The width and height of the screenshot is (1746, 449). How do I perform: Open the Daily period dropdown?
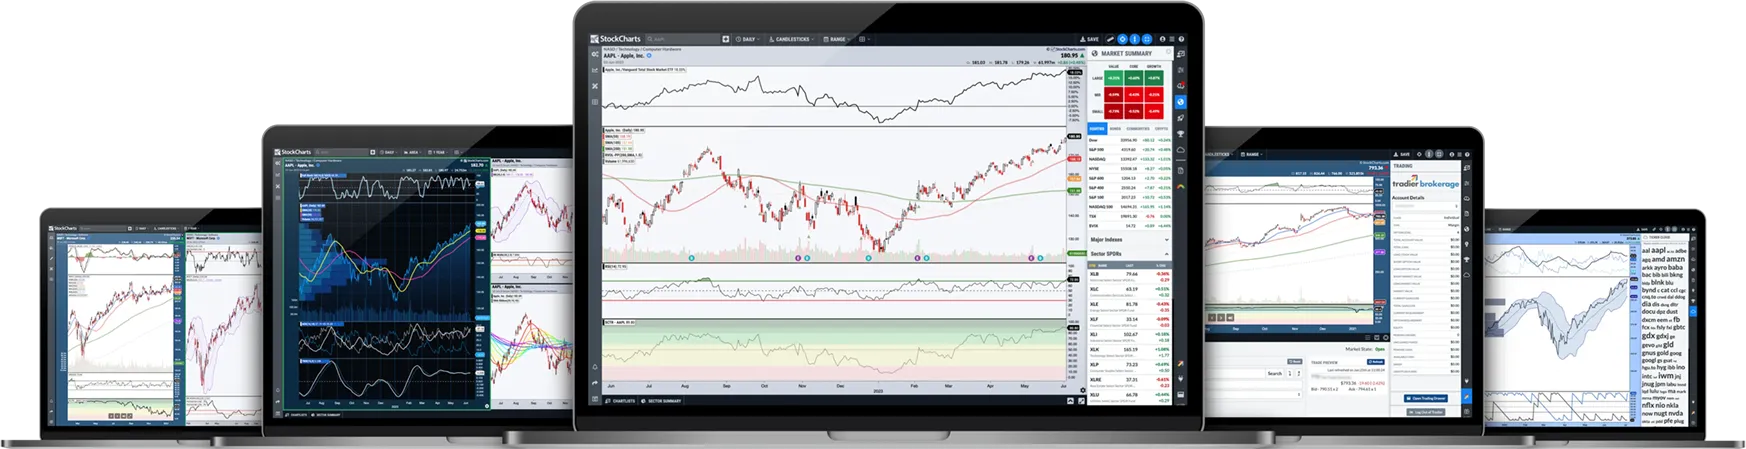(x=746, y=39)
